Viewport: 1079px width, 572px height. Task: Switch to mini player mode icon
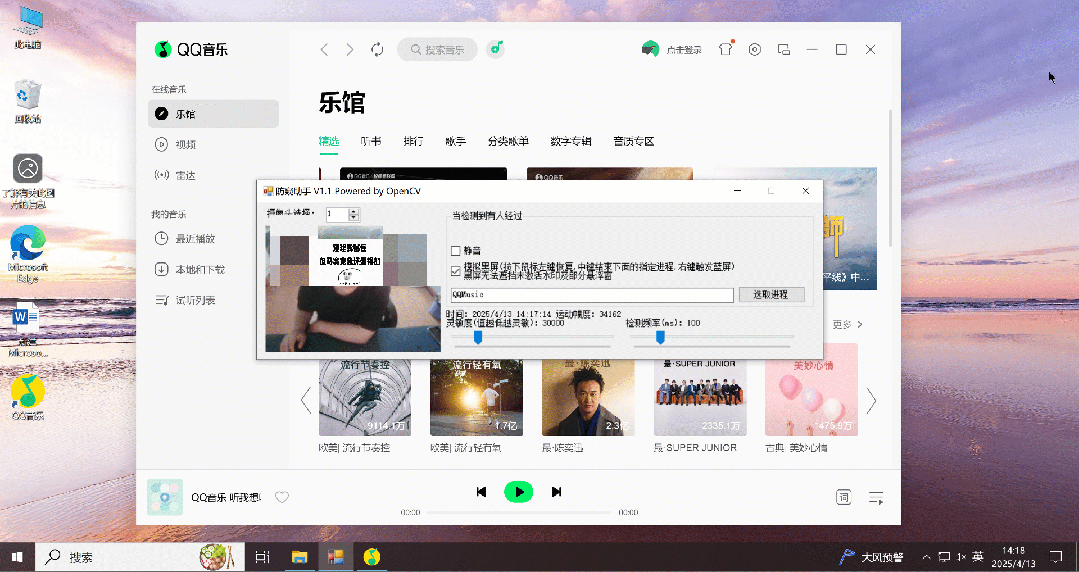(x=784, y=50)
